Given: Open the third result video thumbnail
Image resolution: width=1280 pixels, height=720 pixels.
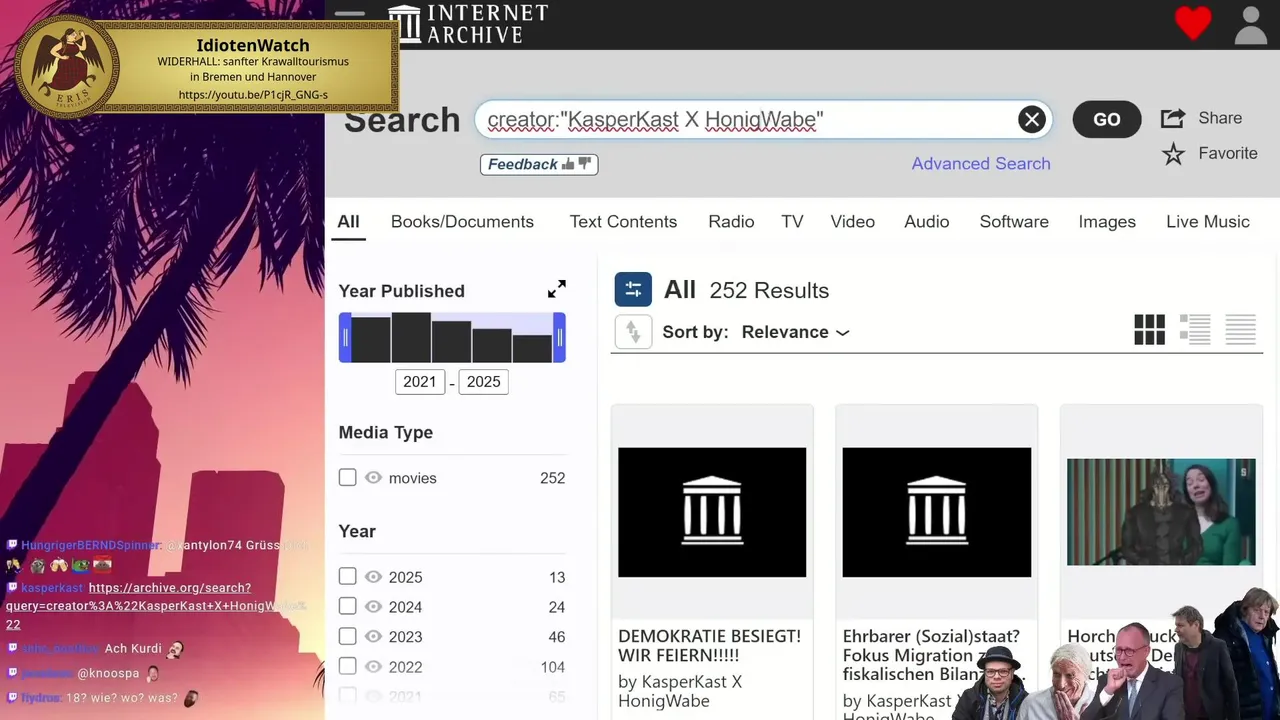Looking at the screenshot, I should (x=1161, y=512).
